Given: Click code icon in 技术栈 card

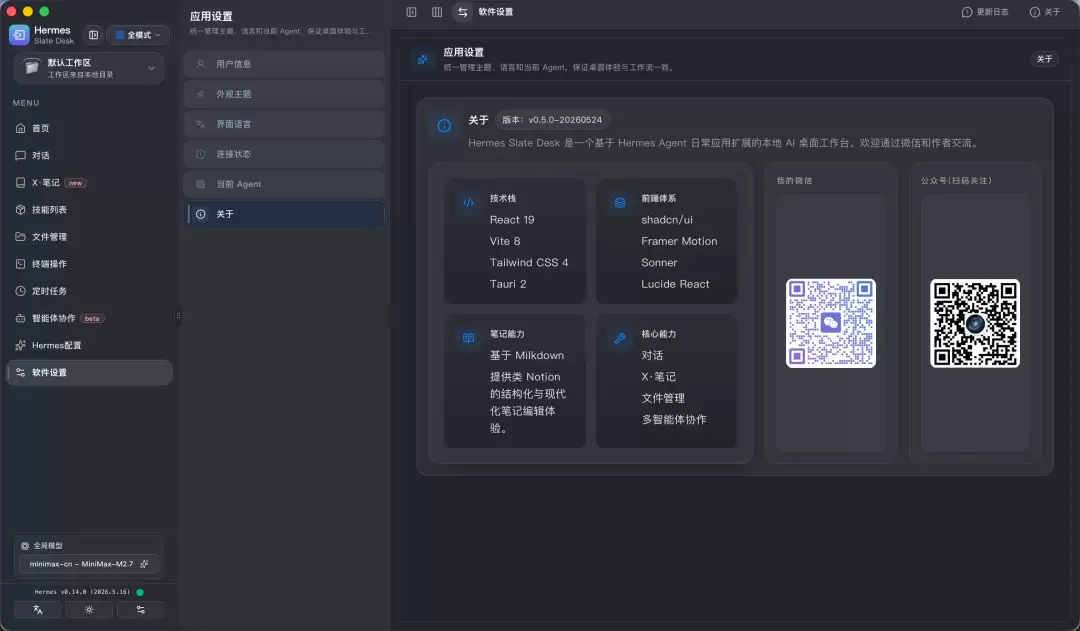Looking at the screenshot, I should click(468, 203).
